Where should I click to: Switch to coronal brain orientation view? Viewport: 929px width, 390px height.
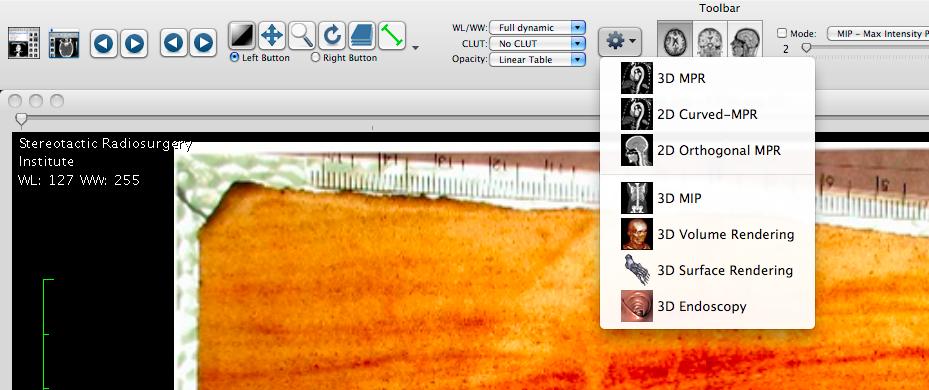pyautogui.click(x=710, y=40)
